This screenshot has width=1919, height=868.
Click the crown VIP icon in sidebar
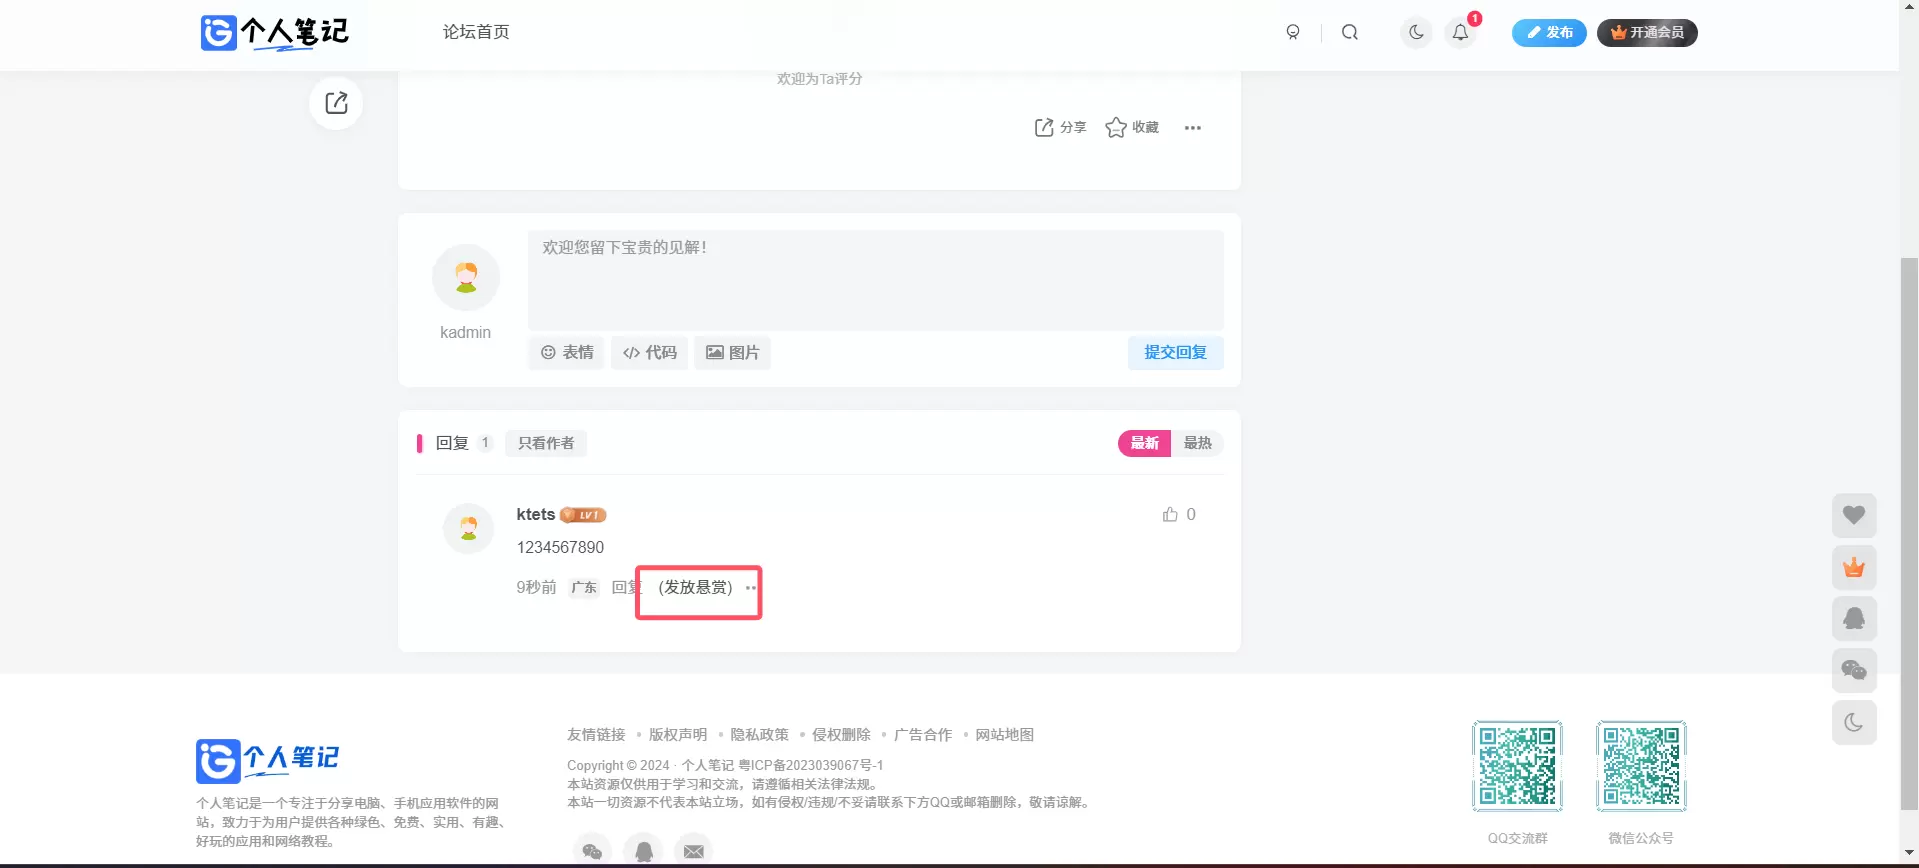pyautogui.click(x=1854, y=567)
